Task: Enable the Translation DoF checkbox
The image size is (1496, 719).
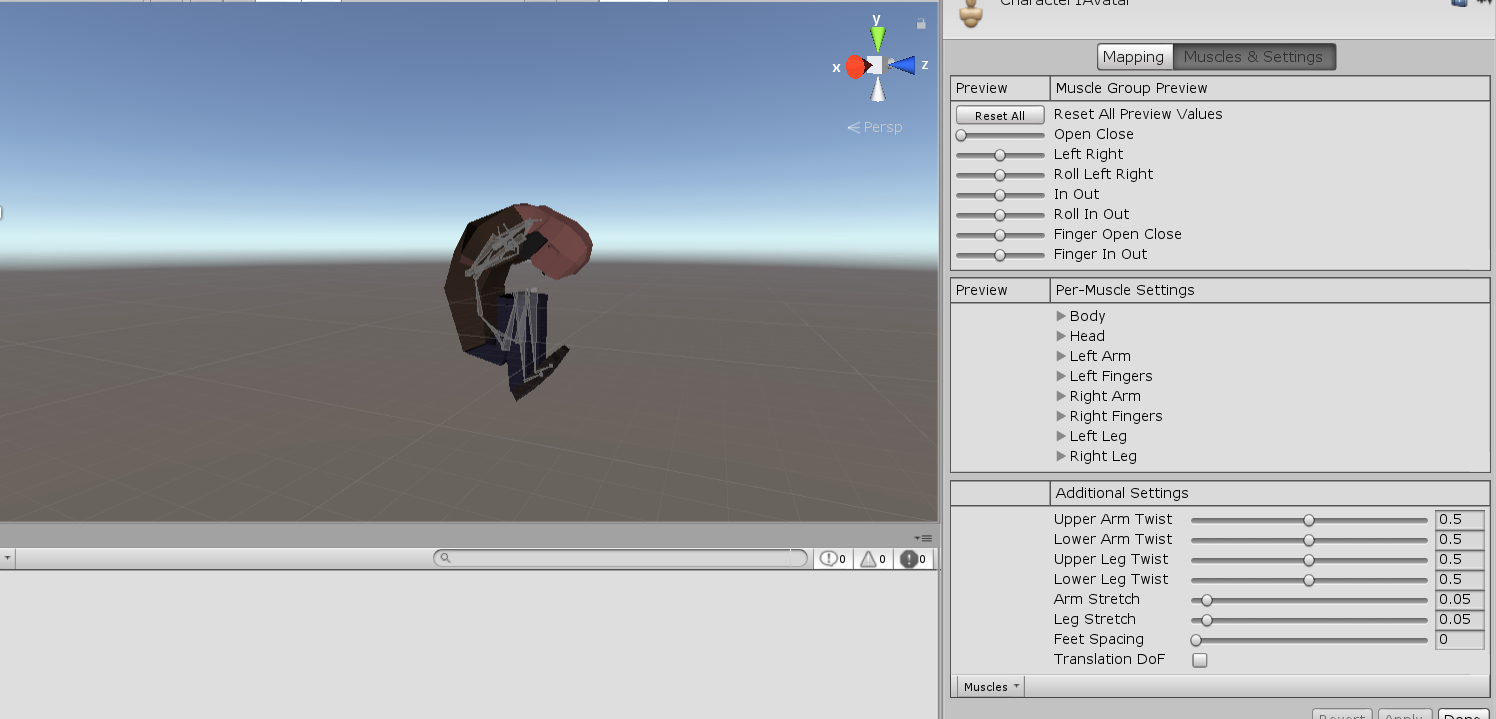Action: (1199, 660)
